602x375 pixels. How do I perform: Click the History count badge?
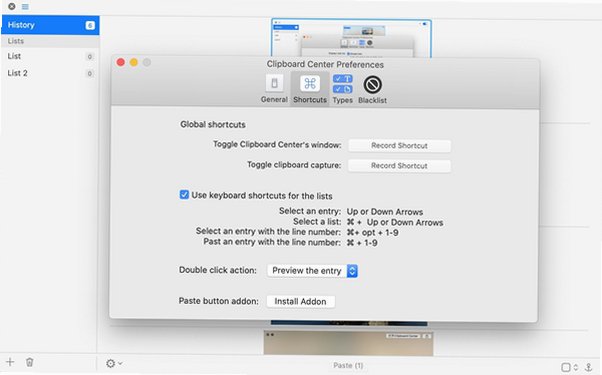tap(90, 25)
